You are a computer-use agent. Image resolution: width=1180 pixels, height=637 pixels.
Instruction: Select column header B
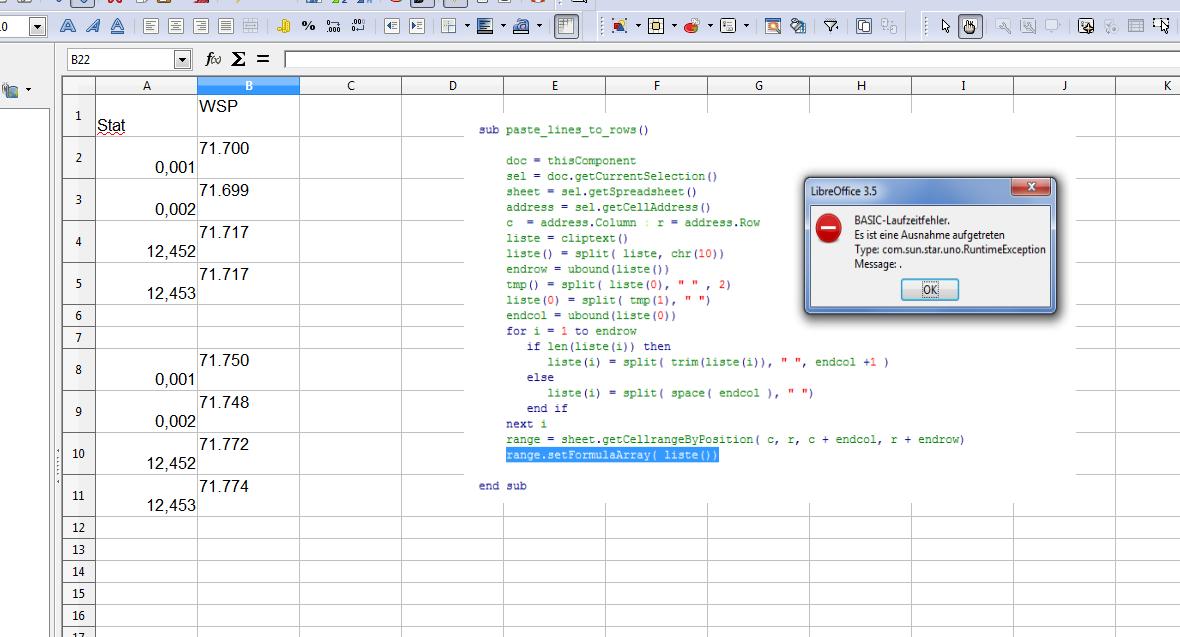tap(248, 86)
